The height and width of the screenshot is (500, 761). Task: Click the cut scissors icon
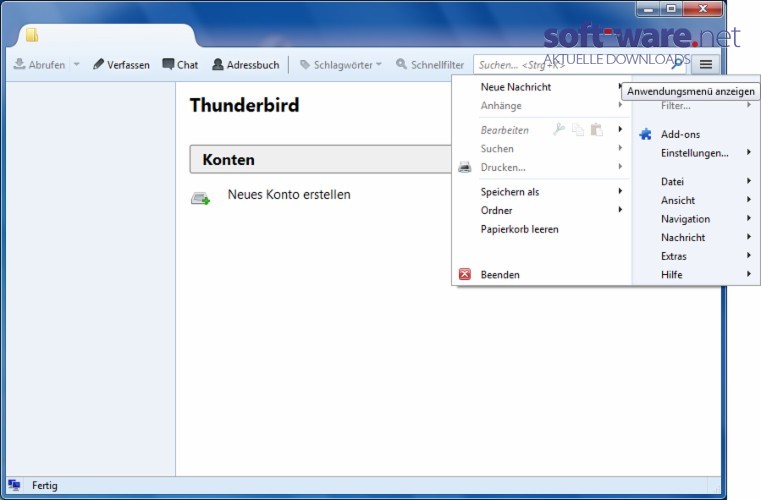point(559,130)
